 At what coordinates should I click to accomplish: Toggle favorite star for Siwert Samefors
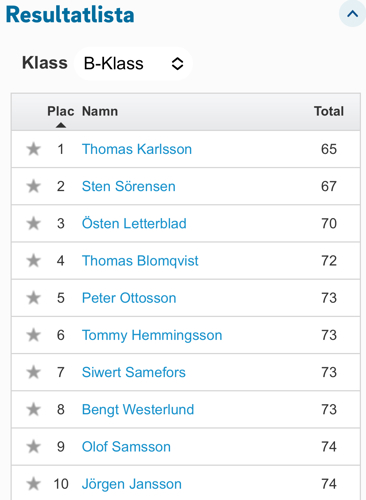coord(33,372)
